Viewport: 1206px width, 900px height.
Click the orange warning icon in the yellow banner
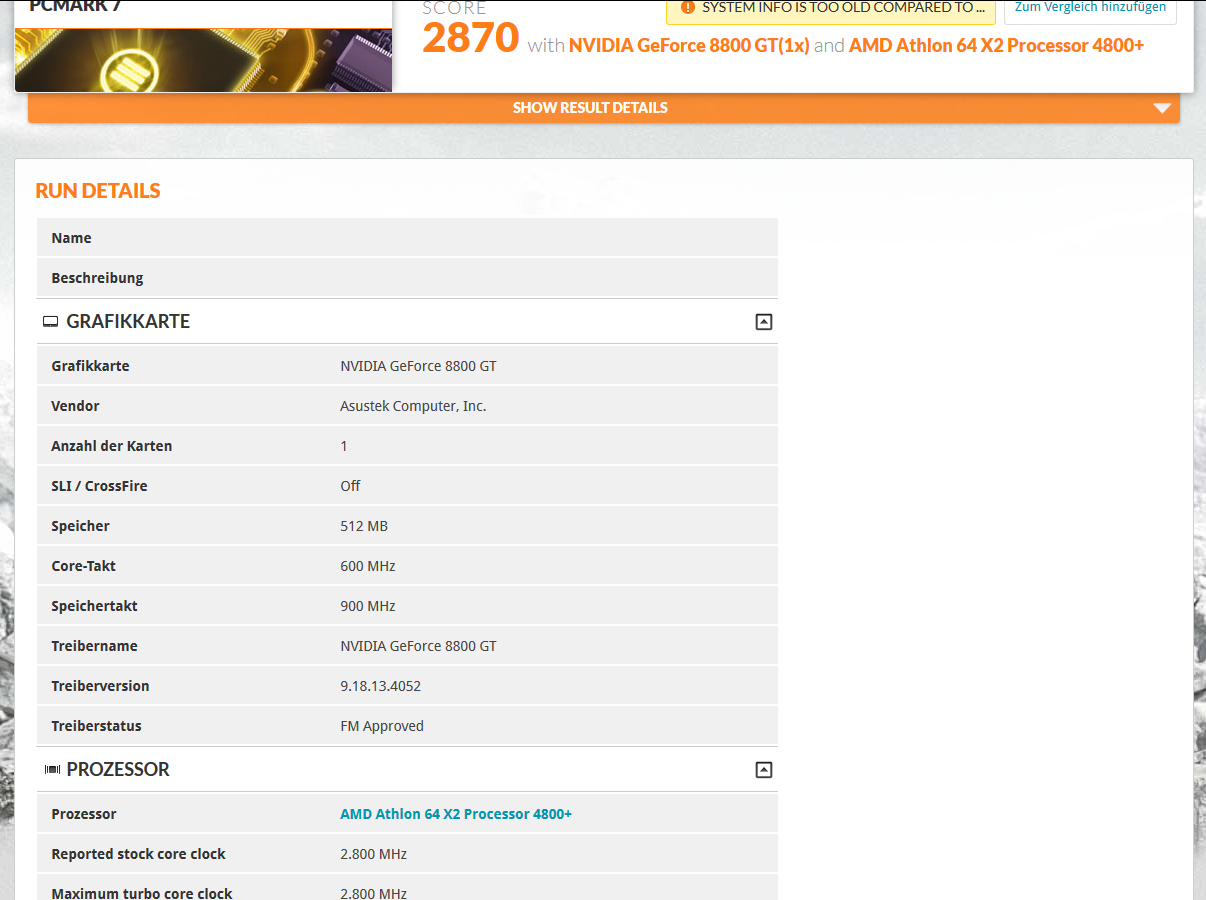[686, 7]
